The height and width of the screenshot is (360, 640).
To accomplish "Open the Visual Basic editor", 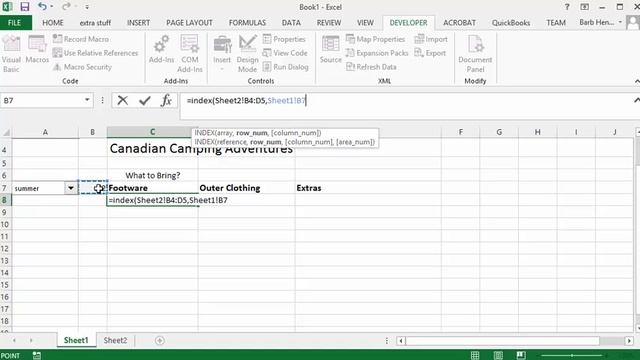I will pyautogui.click(x=11, y=54).
